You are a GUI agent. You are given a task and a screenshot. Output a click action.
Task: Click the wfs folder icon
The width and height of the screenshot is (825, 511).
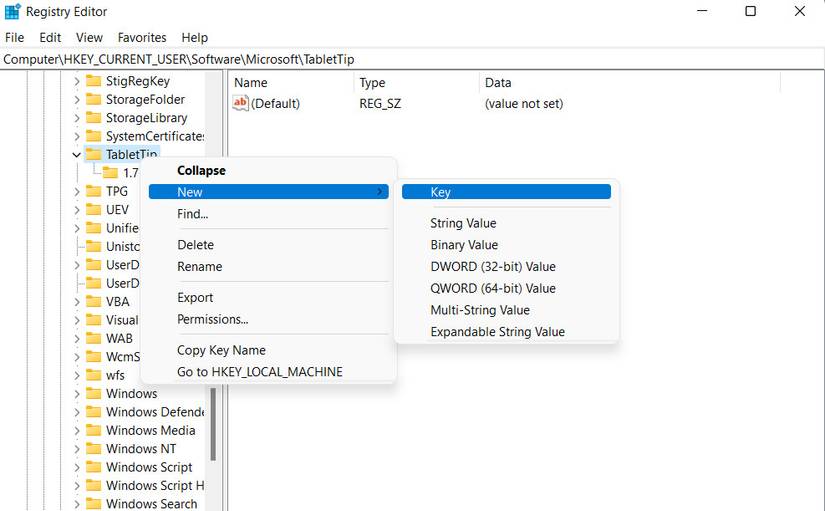(x=93, y=375)
